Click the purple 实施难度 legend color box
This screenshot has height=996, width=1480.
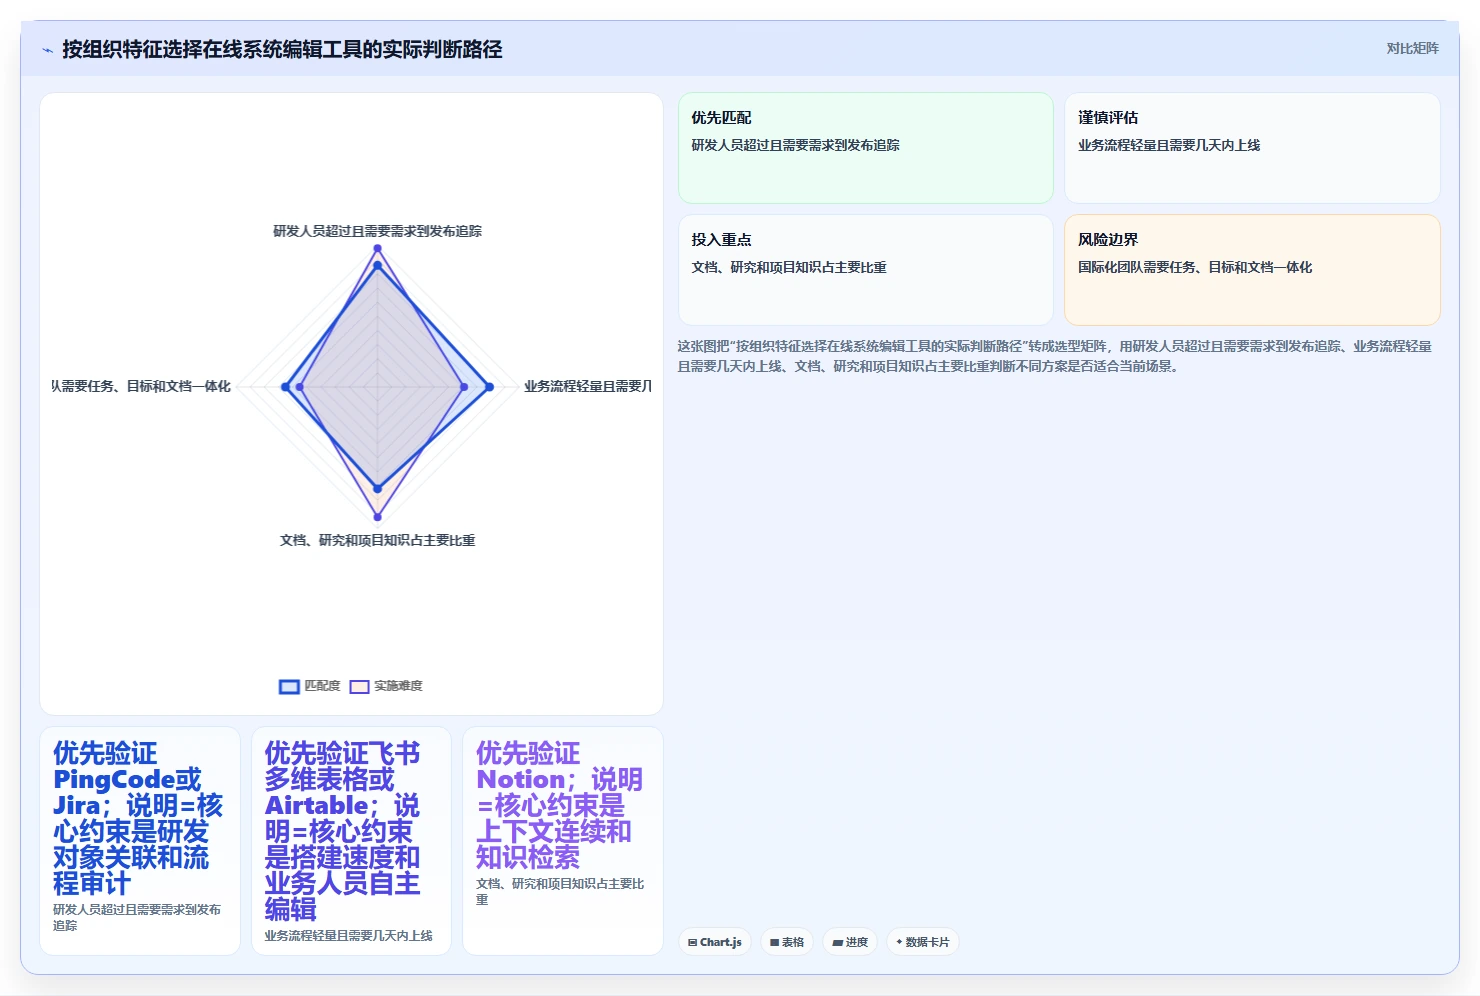[x=359, y=686]
